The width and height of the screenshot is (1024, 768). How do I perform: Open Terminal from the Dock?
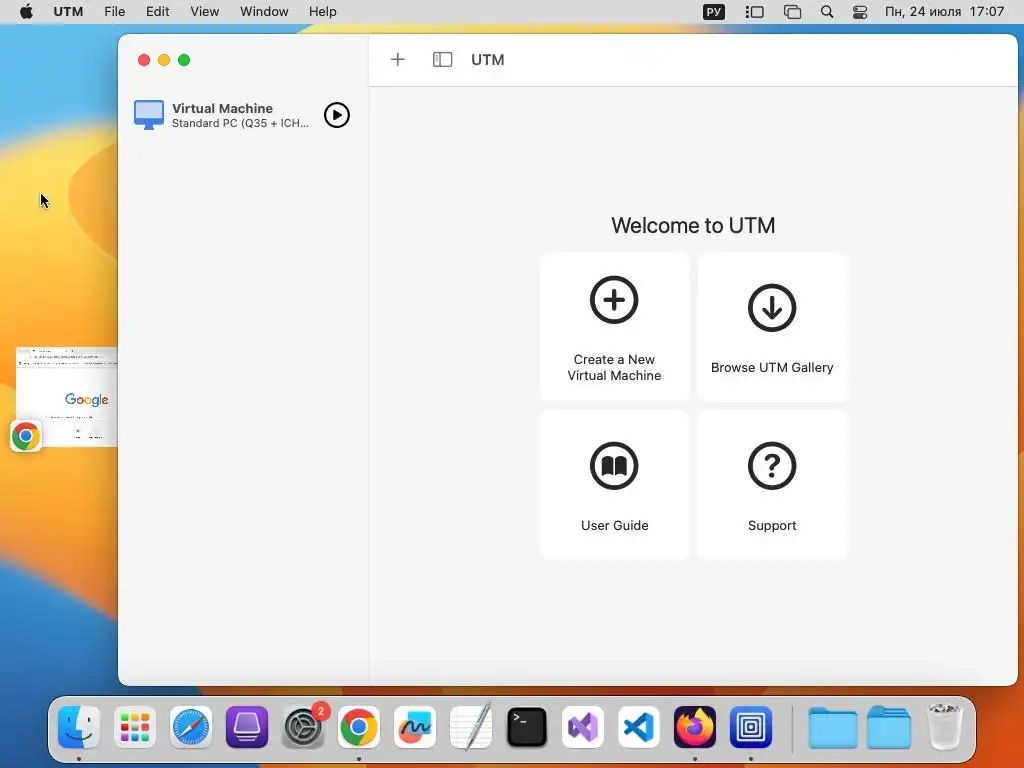[526, 727]
